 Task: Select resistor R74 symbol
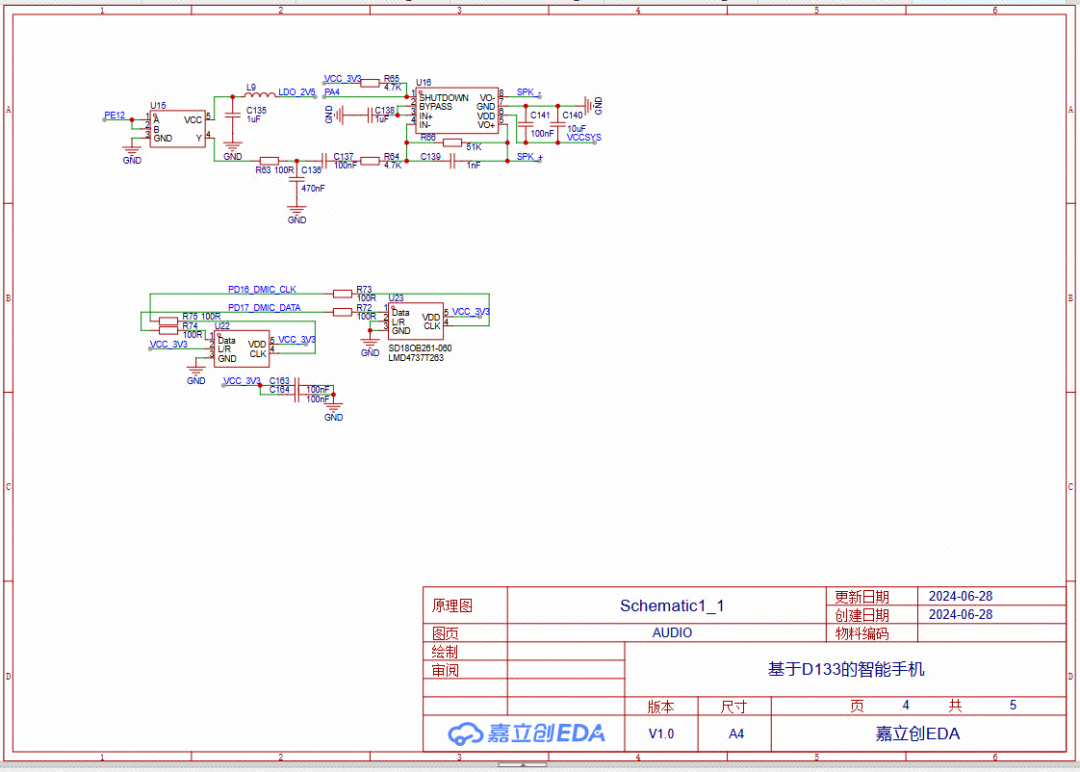point(169,331)
